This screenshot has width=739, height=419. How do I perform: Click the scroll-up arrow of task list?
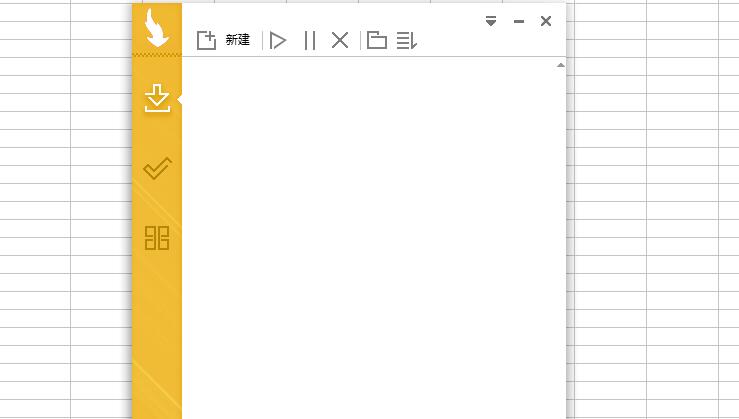(560, 65)
